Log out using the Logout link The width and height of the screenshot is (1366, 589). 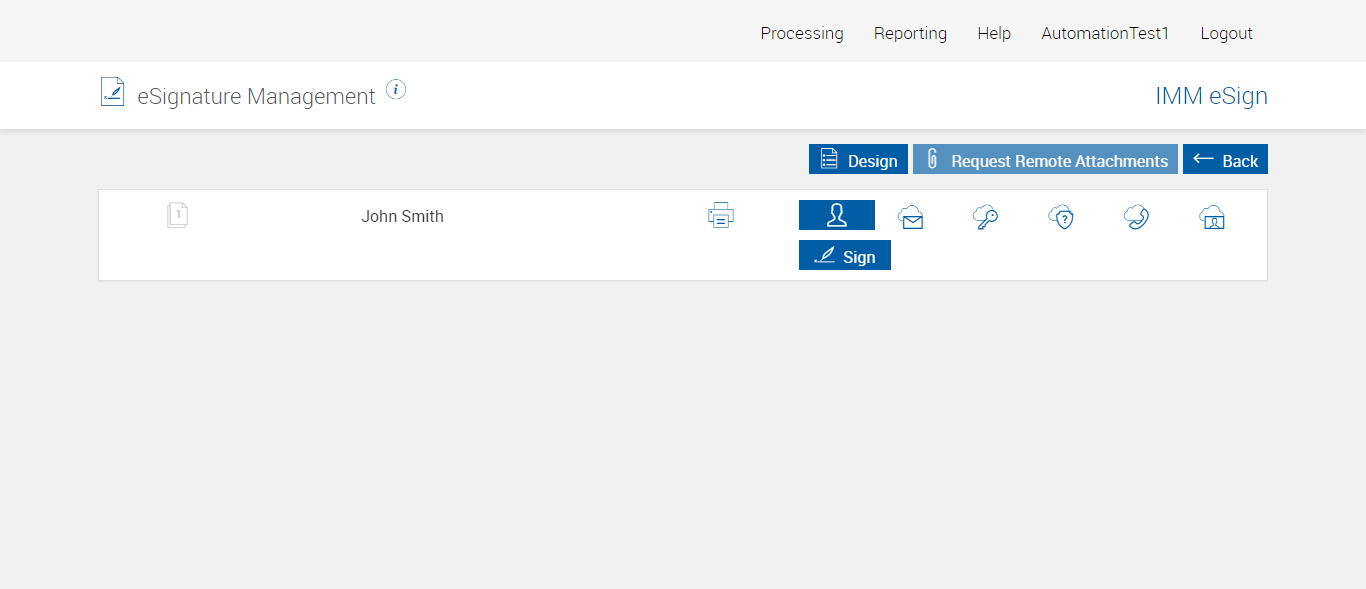pos(1226,33)
